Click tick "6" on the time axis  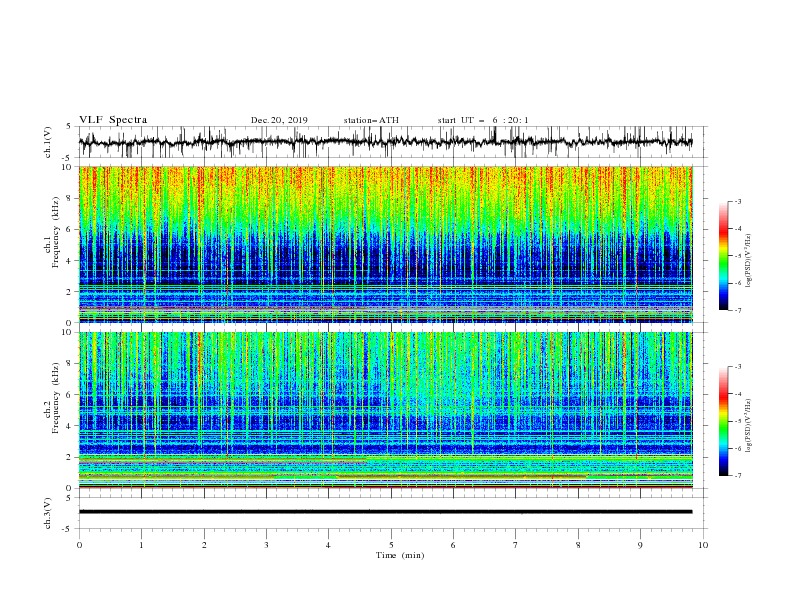453,545
